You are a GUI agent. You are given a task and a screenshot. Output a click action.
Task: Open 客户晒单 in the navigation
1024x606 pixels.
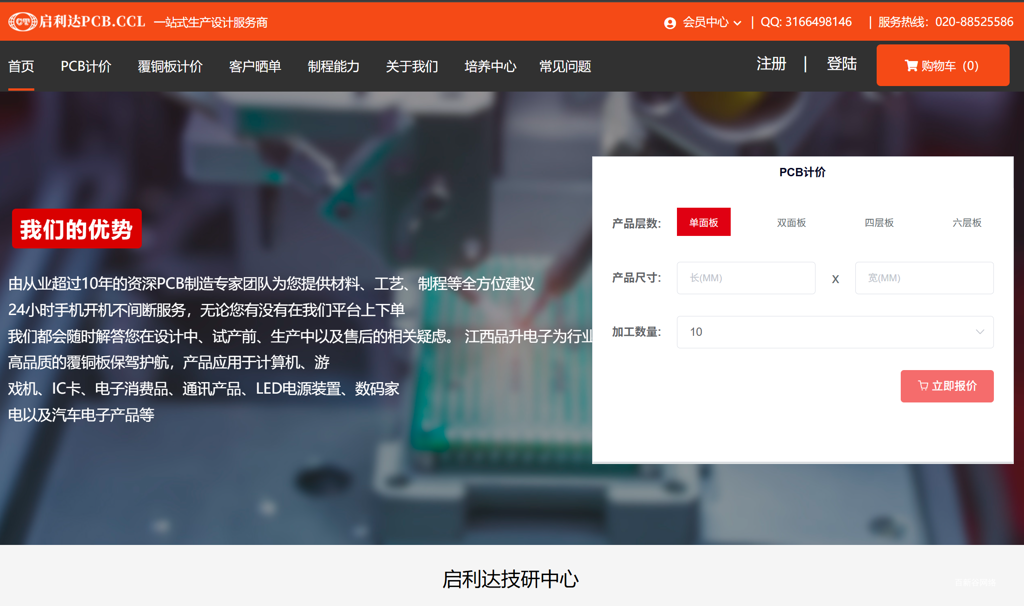pyautogui.click(x=255, y=66)
